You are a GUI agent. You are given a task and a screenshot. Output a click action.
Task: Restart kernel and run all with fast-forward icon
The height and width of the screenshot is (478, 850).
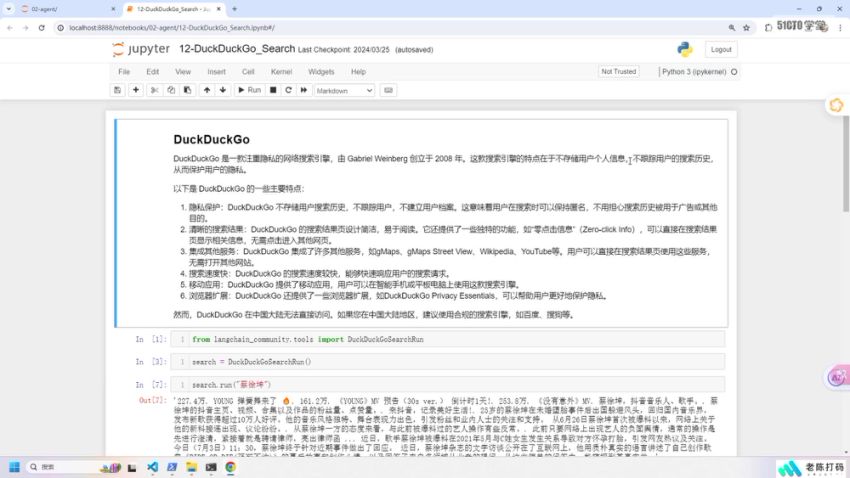click(x=304, y=91)
